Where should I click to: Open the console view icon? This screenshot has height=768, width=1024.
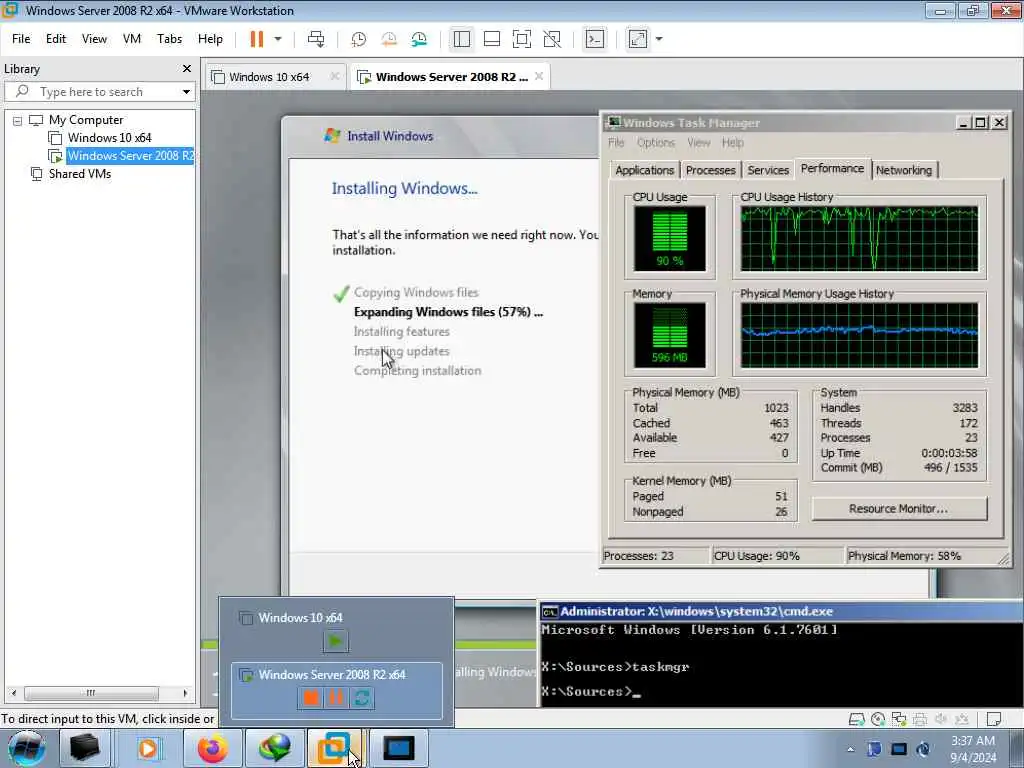(594, 39)
